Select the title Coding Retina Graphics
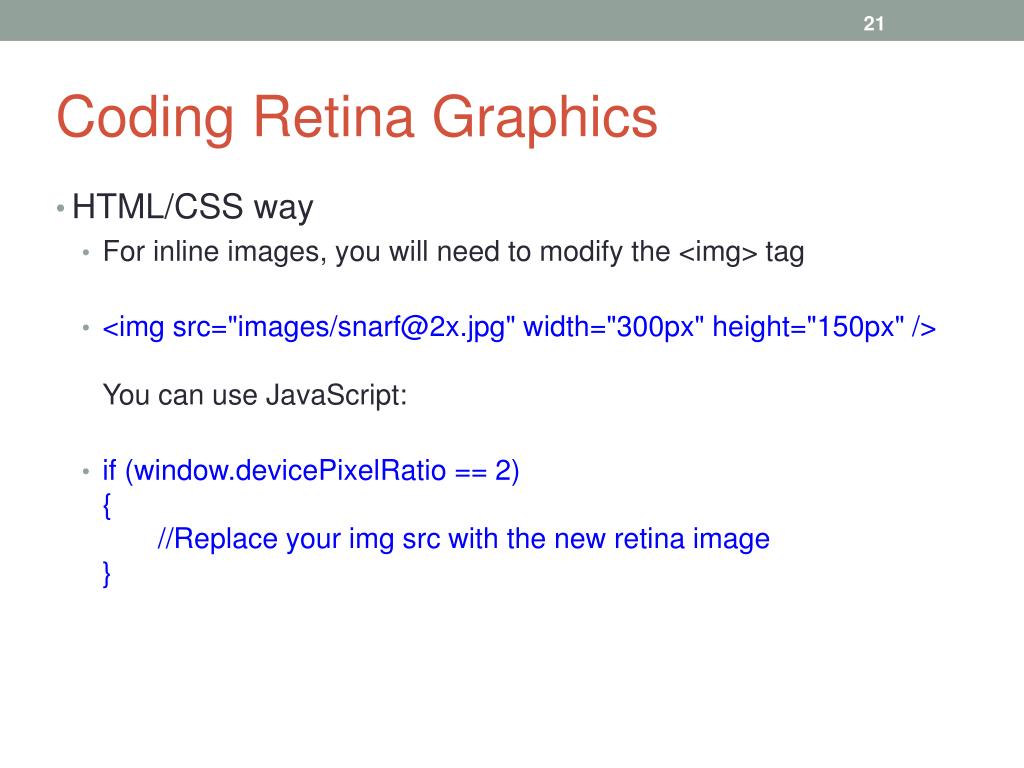Image resolution: width=1024 pixels, height=768 pixels. pyautogui.click(x=357, y=118)
